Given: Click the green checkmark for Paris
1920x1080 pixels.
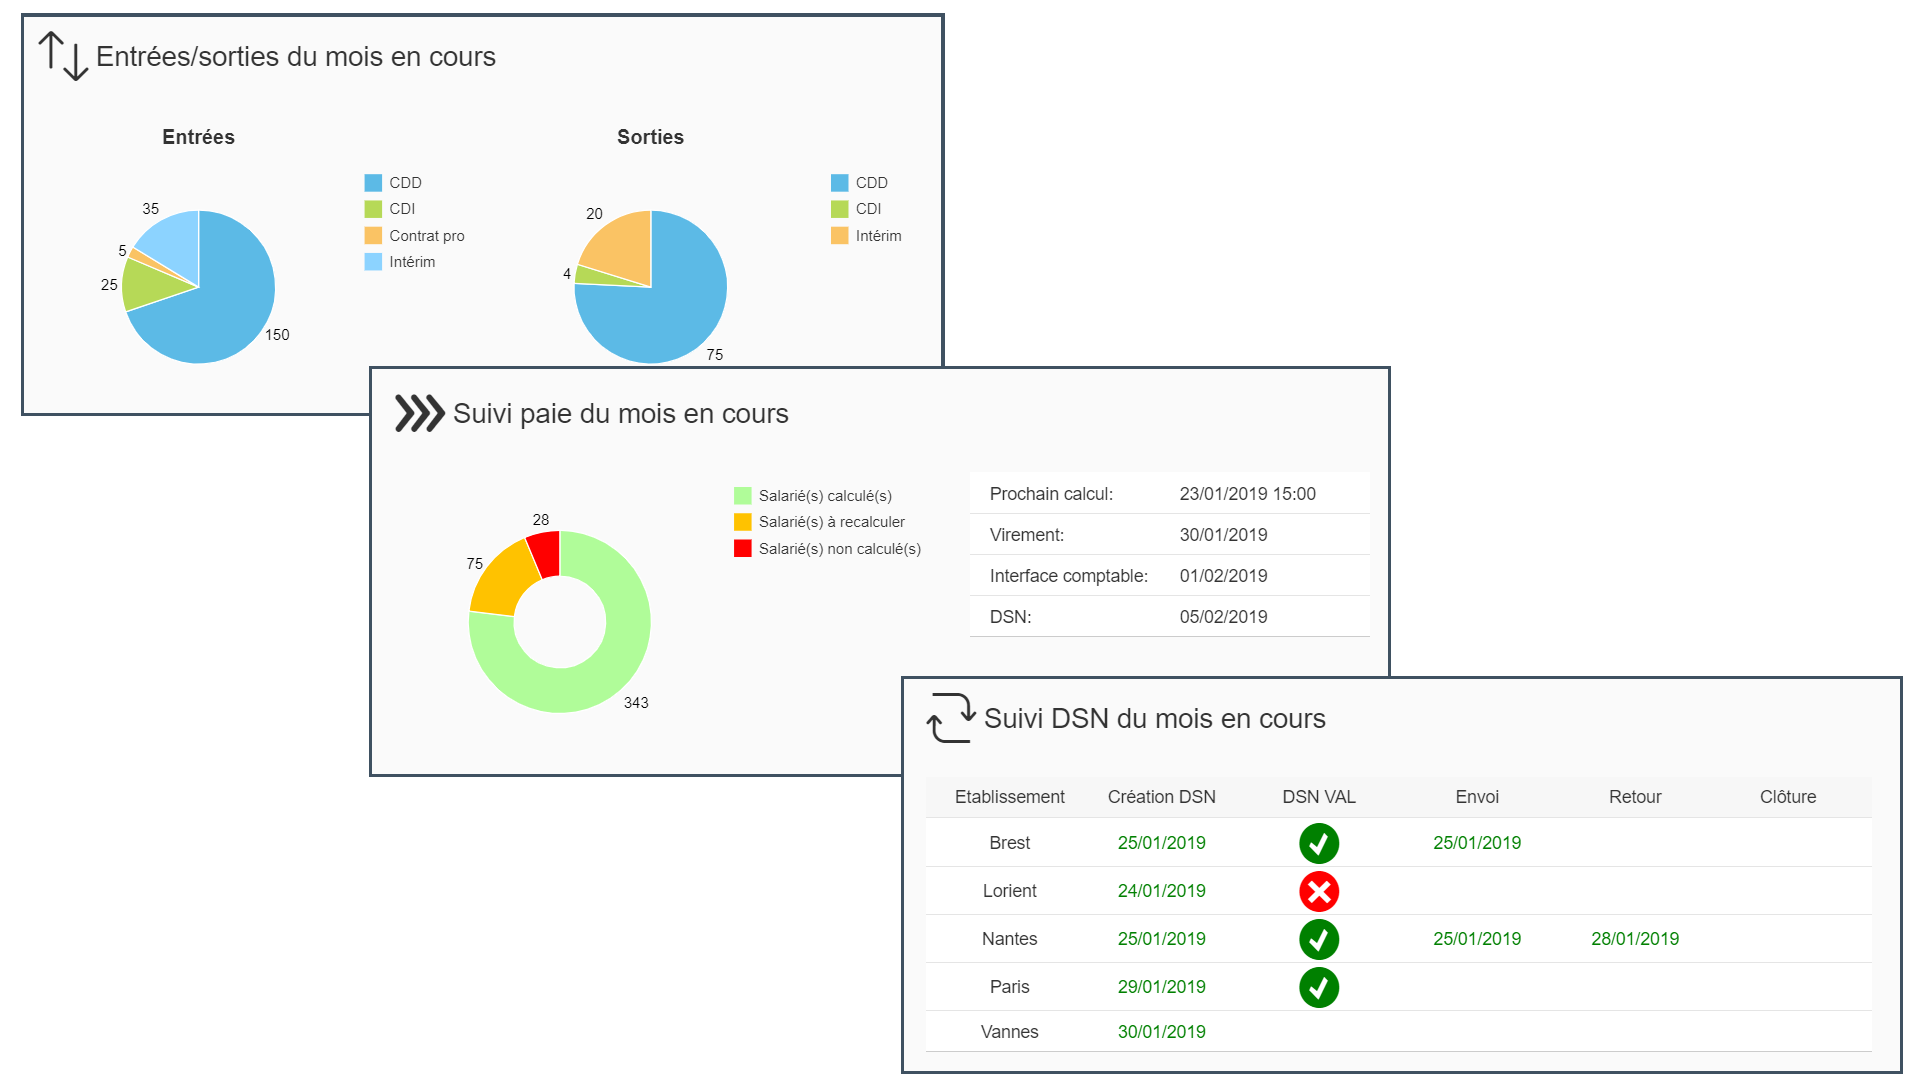Looking at the screenshot, I should tap(1319, 987).
